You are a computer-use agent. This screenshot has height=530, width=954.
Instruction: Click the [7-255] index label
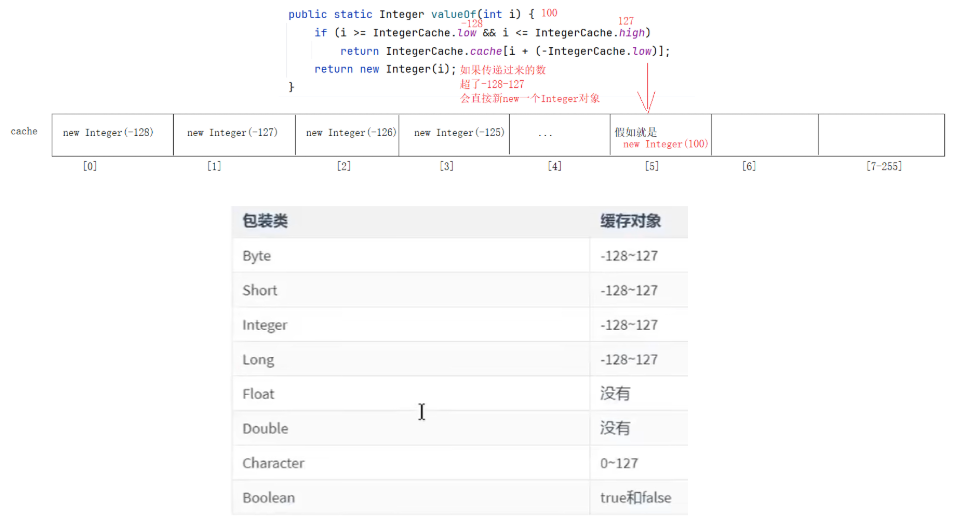tap(884, 166)
